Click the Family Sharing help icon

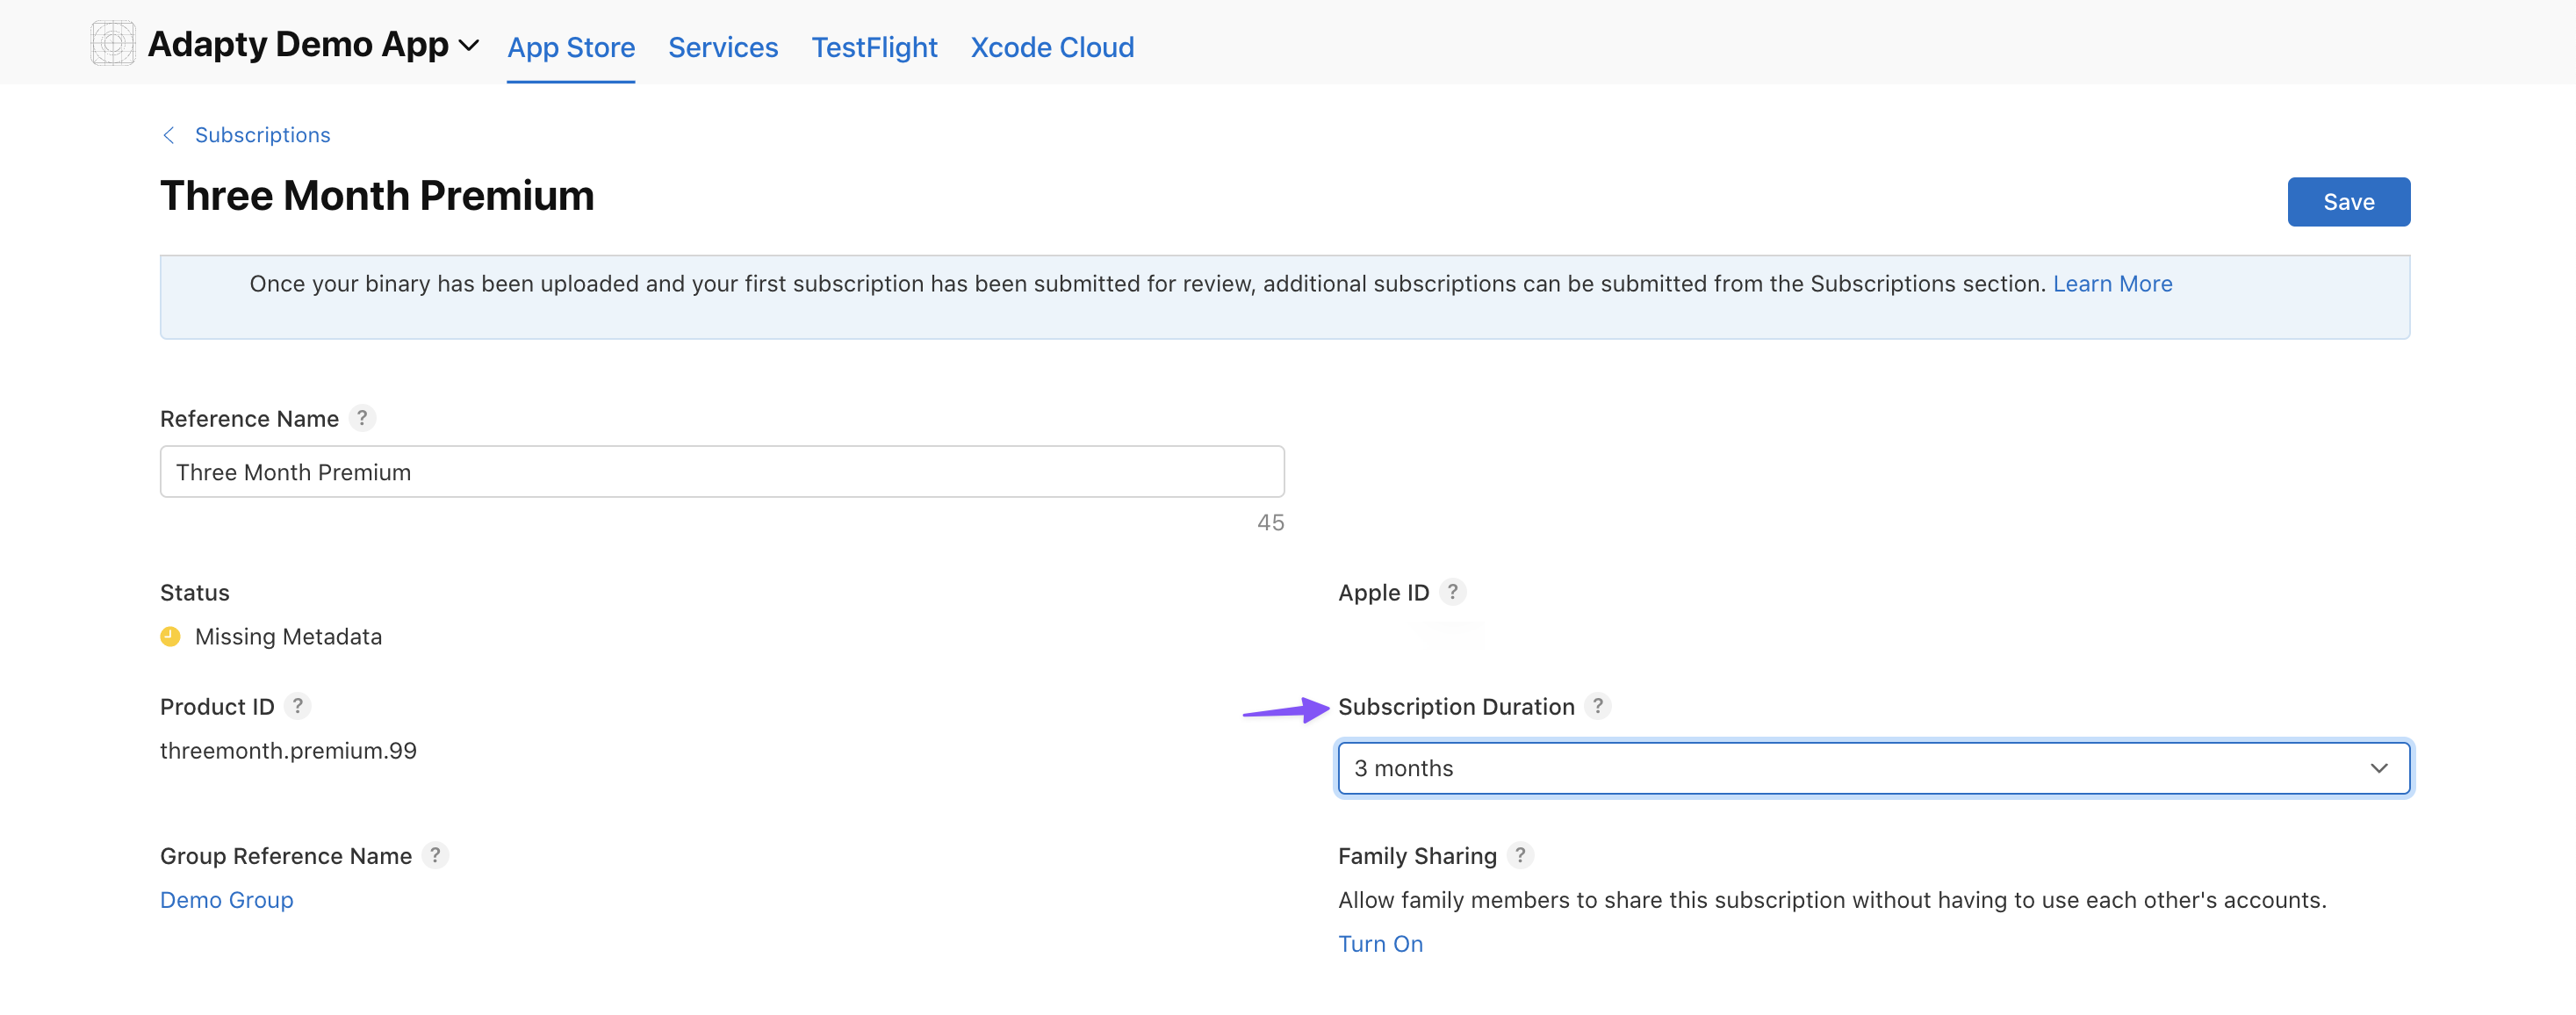(1519, 856)
